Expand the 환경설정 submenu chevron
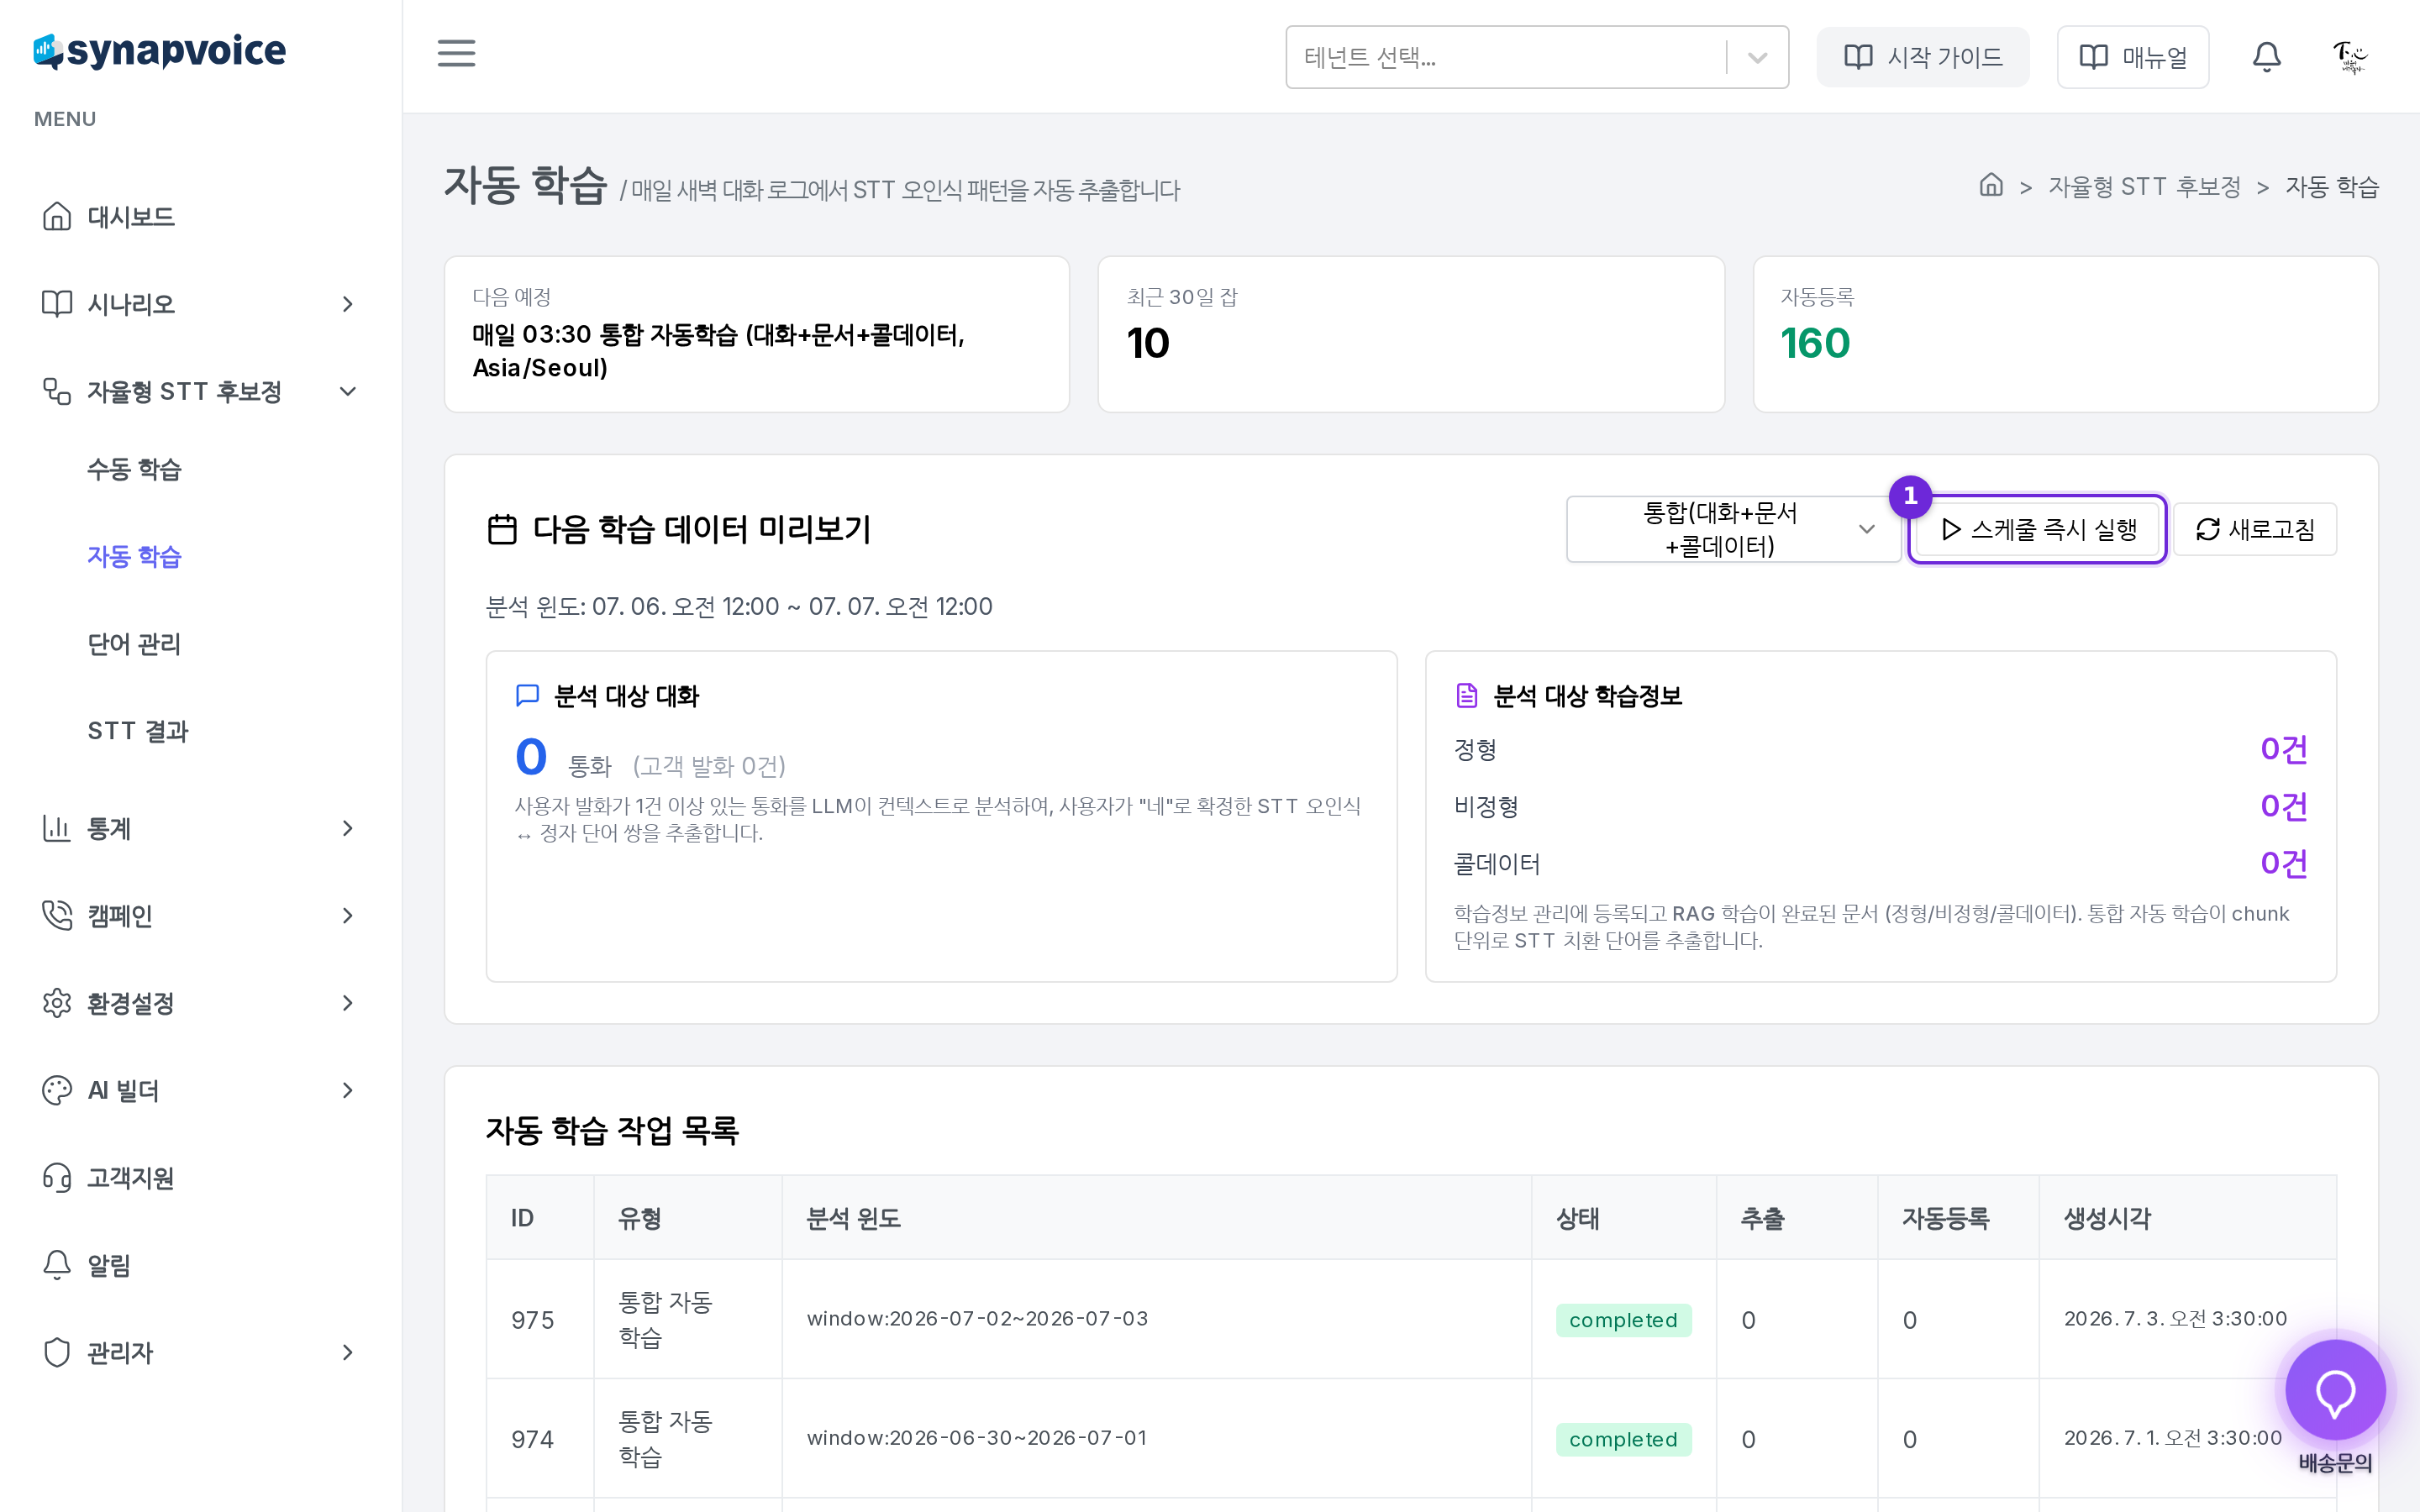Screen dimensions: 2420x1512 [x=347, y=1003]
